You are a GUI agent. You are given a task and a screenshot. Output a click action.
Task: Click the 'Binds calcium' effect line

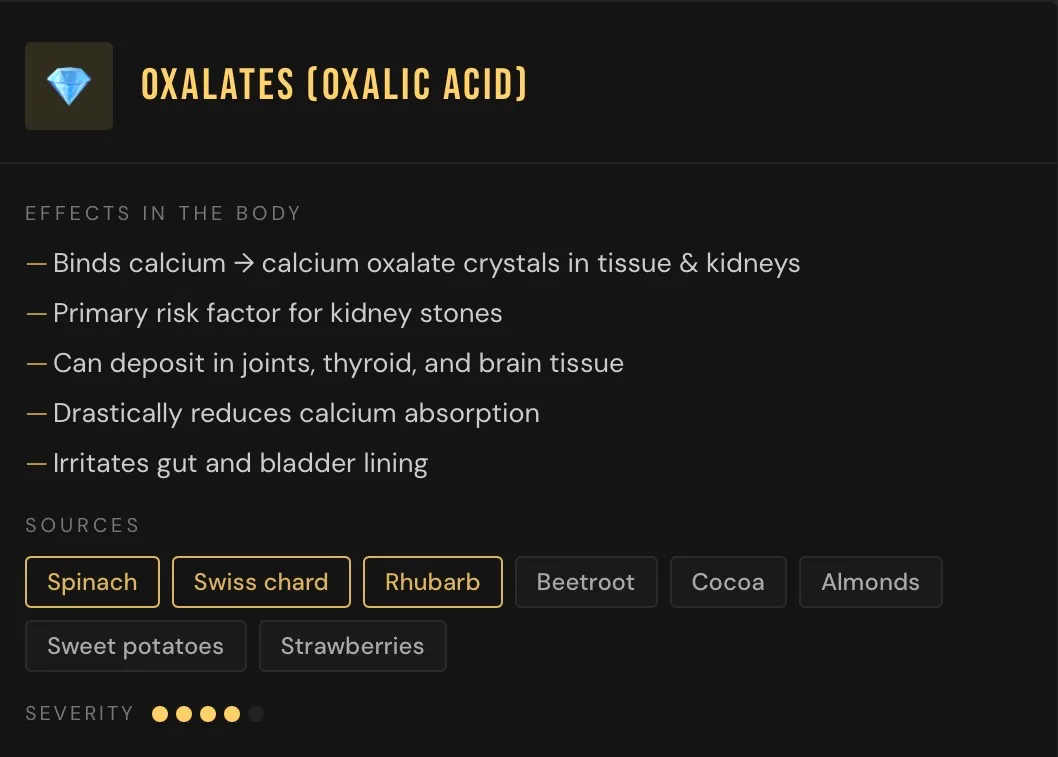(x=413, y=263)
